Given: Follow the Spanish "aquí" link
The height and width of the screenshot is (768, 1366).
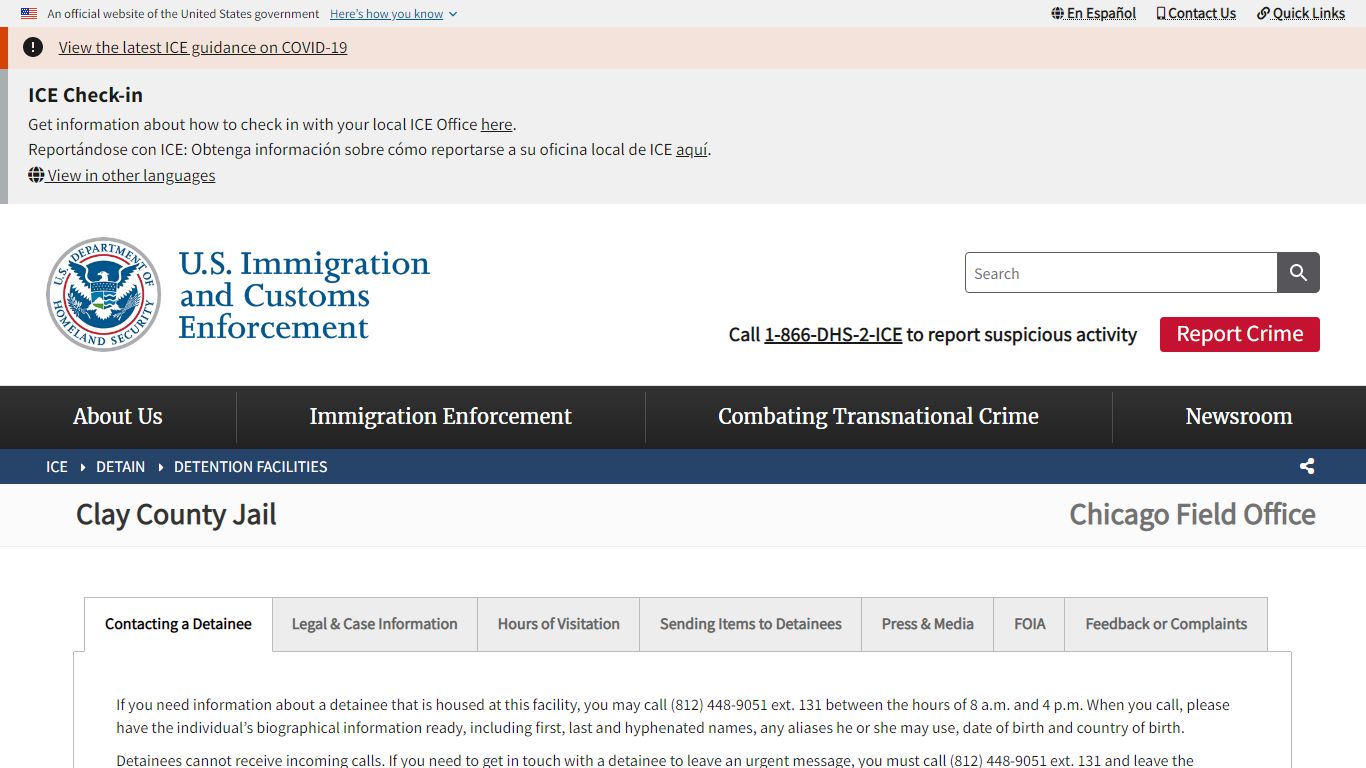Looking at the screenshot, I should pos(692,149).
